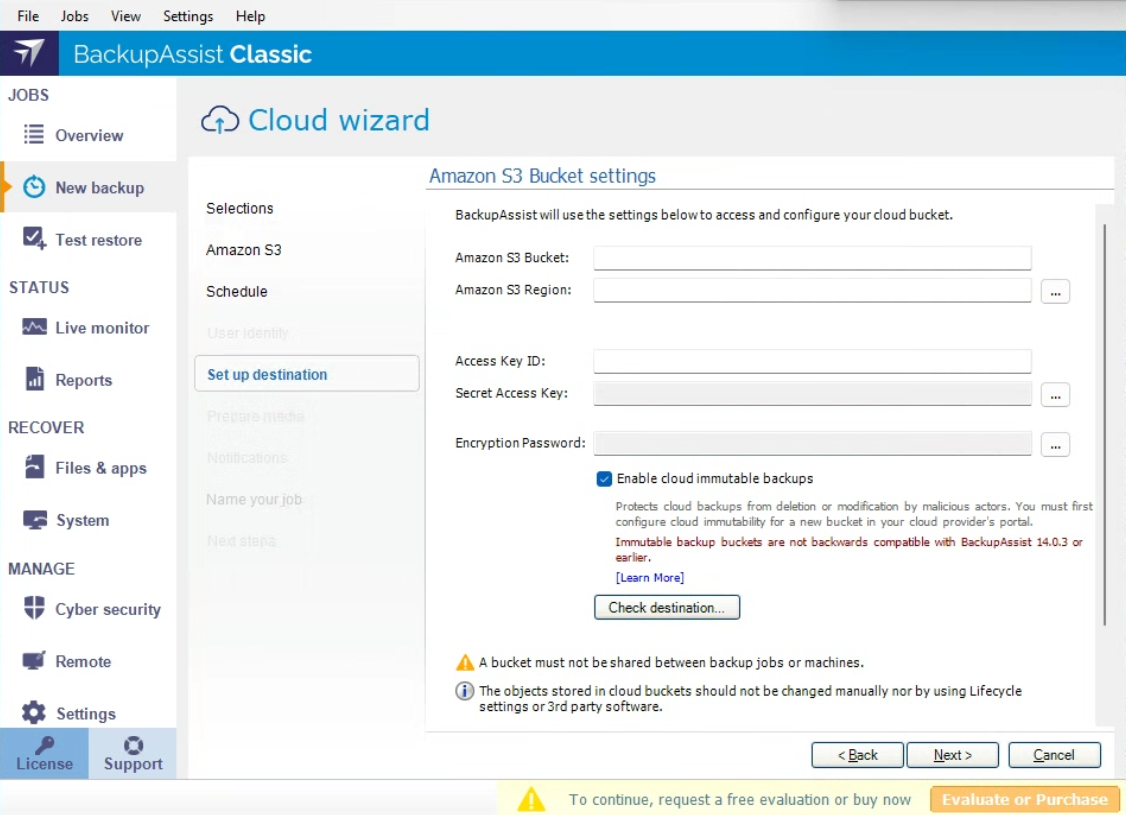Open the Jobs menu
This screenshot has width=1126, height=815.
(74, 16)
